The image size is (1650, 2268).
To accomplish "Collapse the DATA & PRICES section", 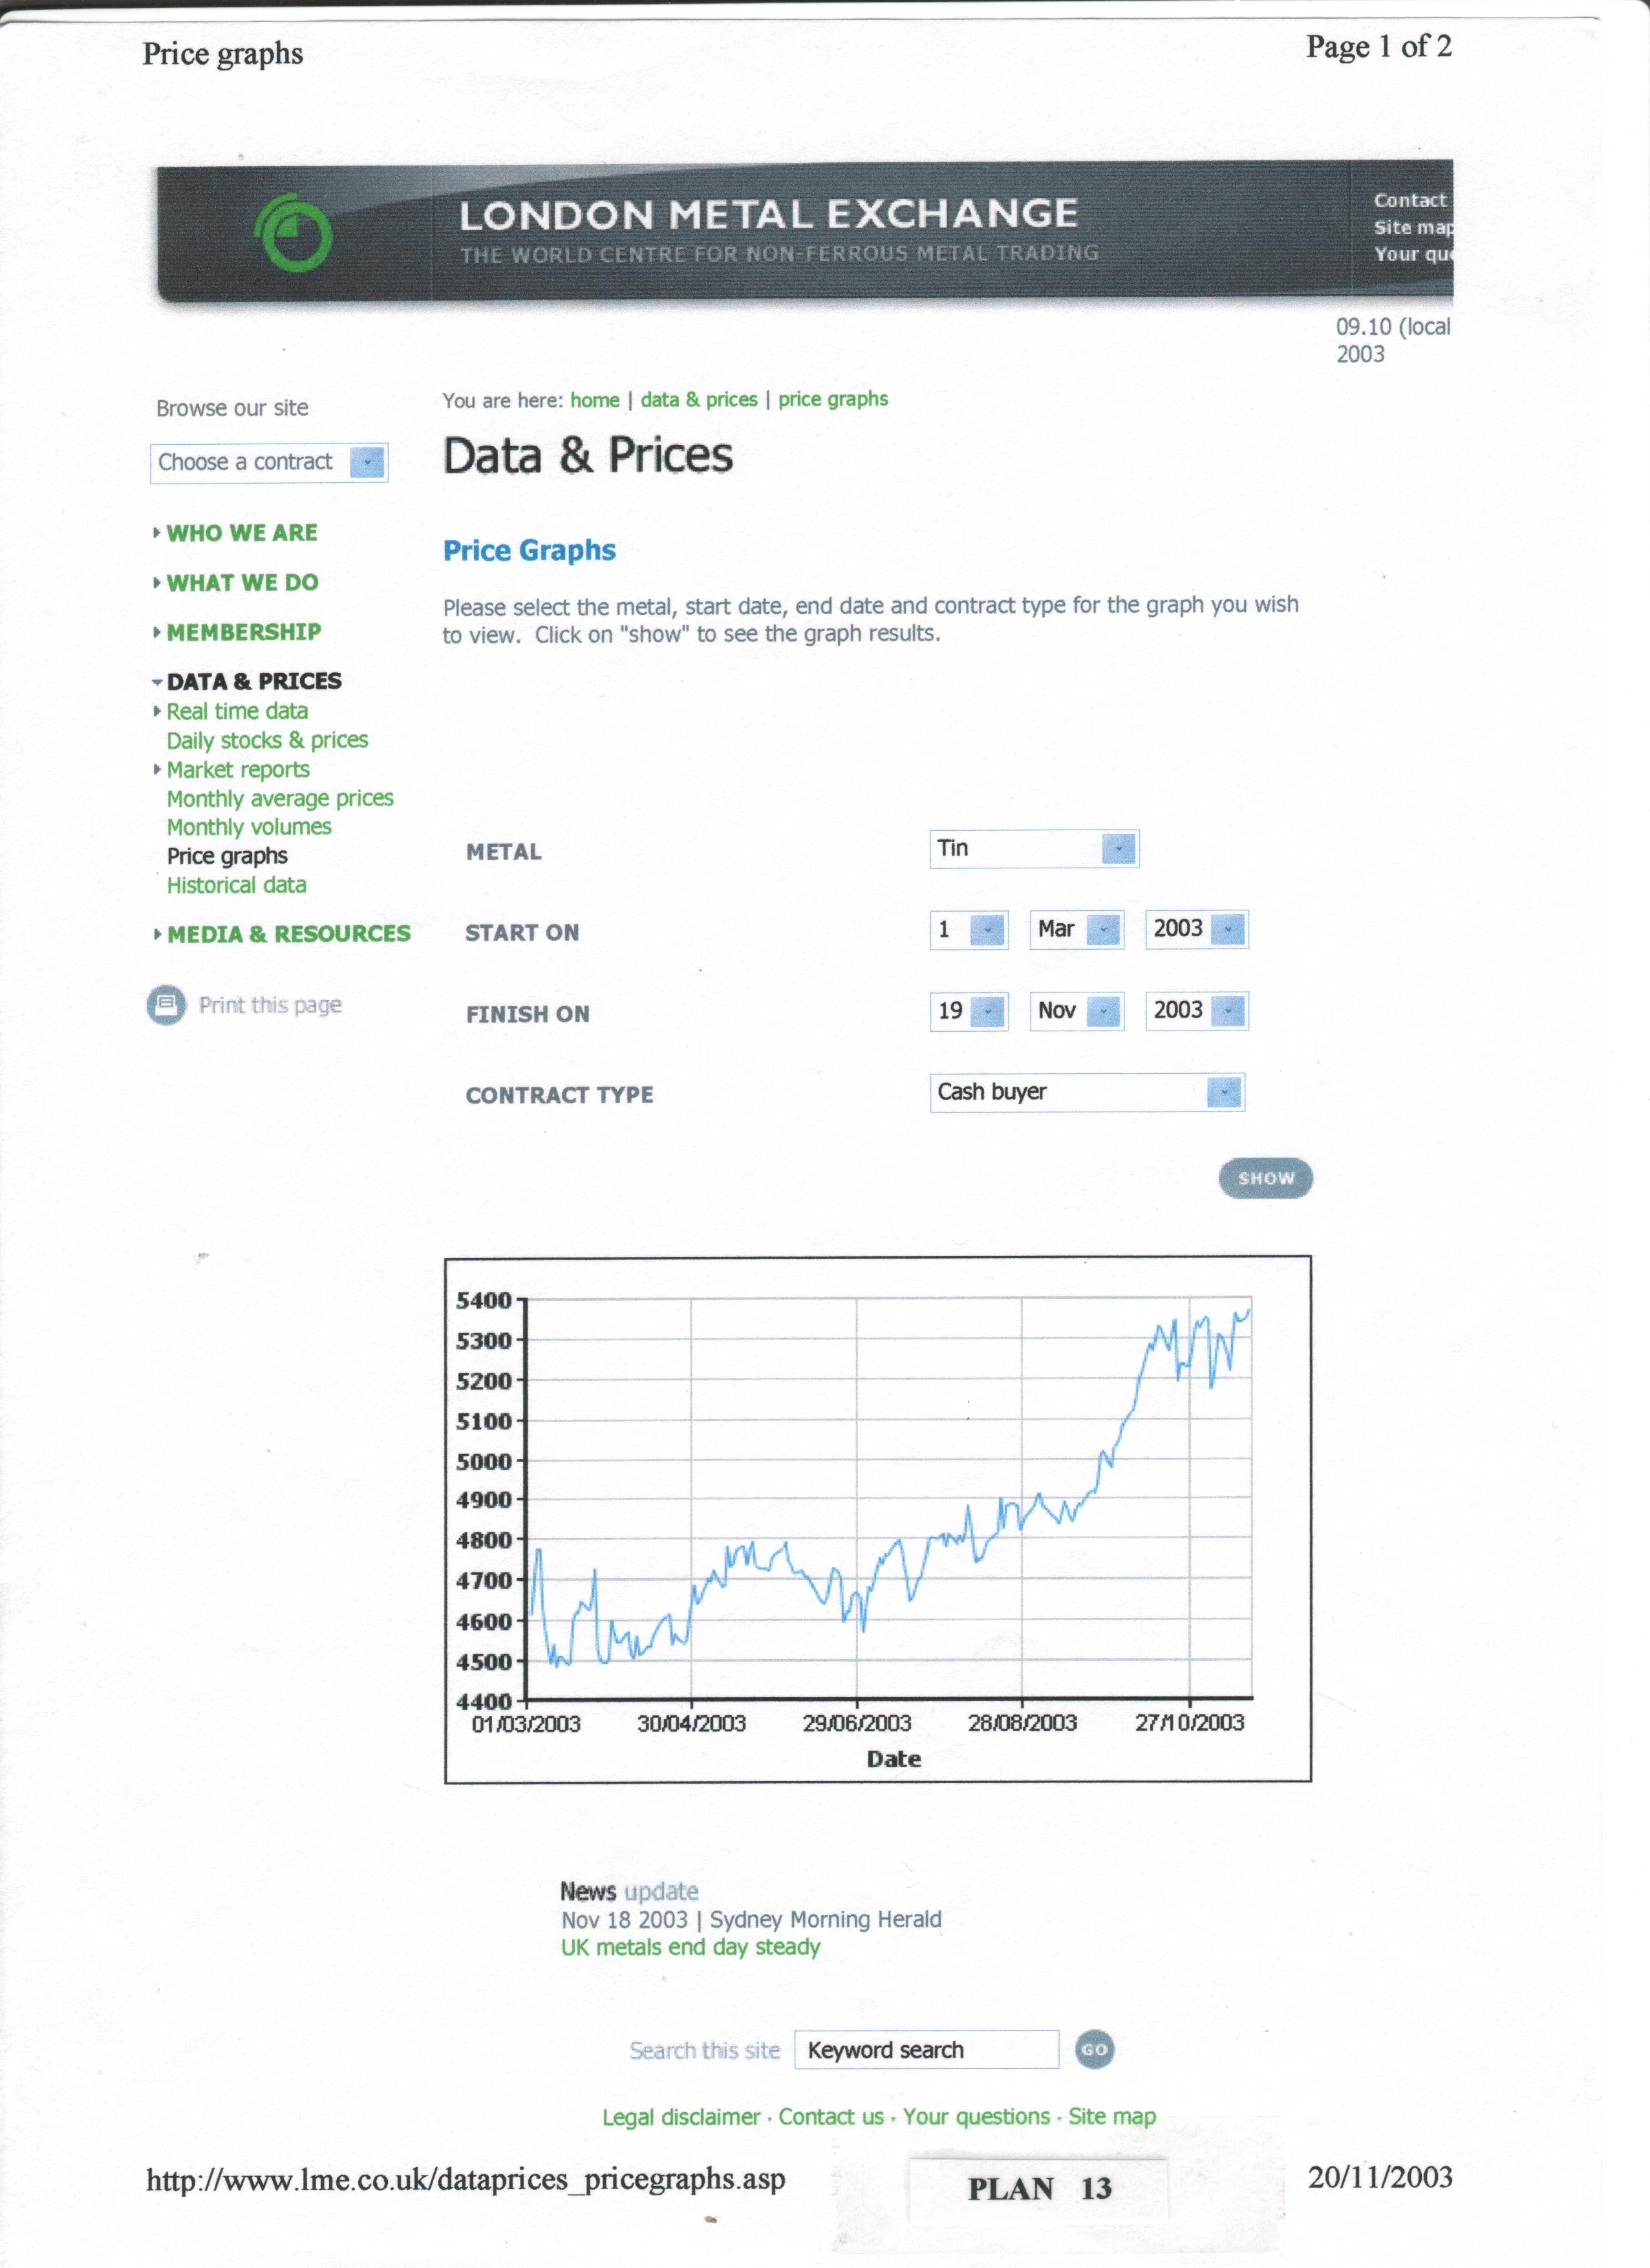I will [x=253, y=681].
